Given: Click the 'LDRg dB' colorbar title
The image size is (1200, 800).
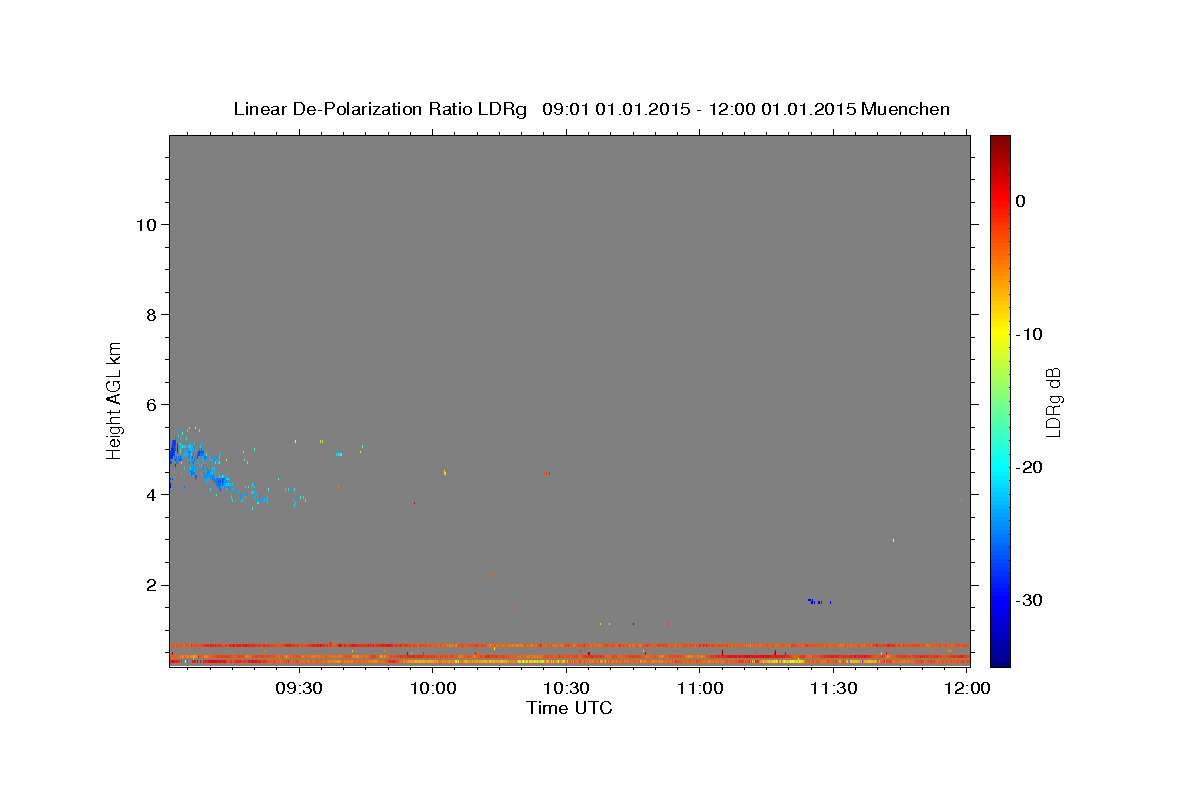Looking at the screenshot, I should click(1053, 401).
